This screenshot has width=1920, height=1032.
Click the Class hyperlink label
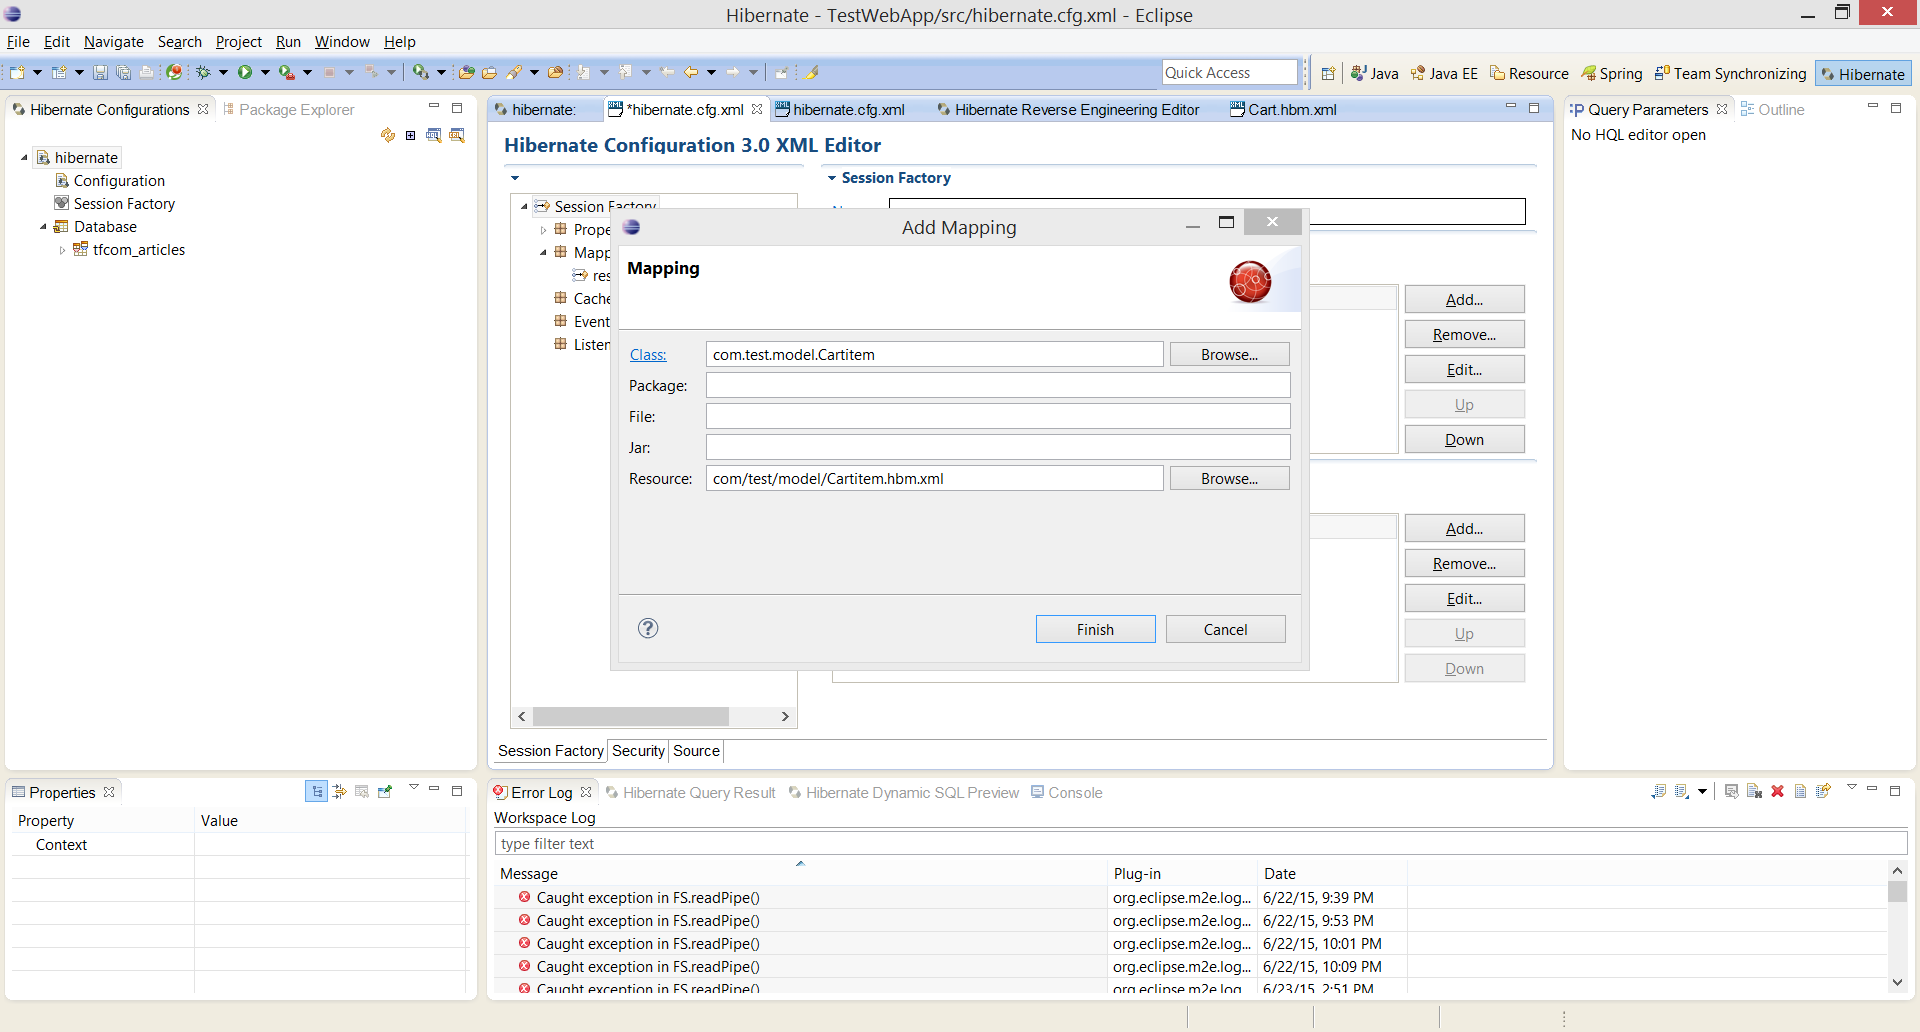[647, 355]
